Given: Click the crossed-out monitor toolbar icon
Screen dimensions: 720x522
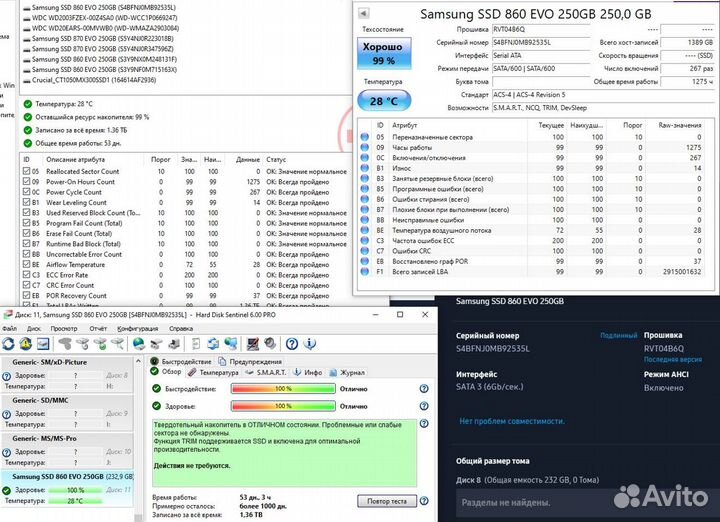Looking at the screenshot, I should click(252, 343).
